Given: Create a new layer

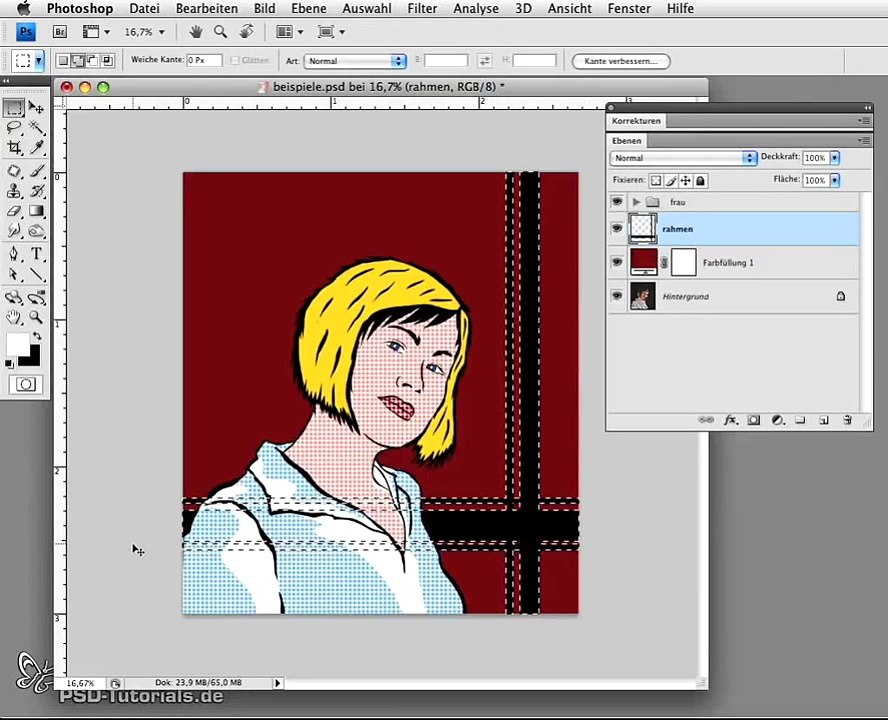Looking at the screenshot, I should (824, 420).
